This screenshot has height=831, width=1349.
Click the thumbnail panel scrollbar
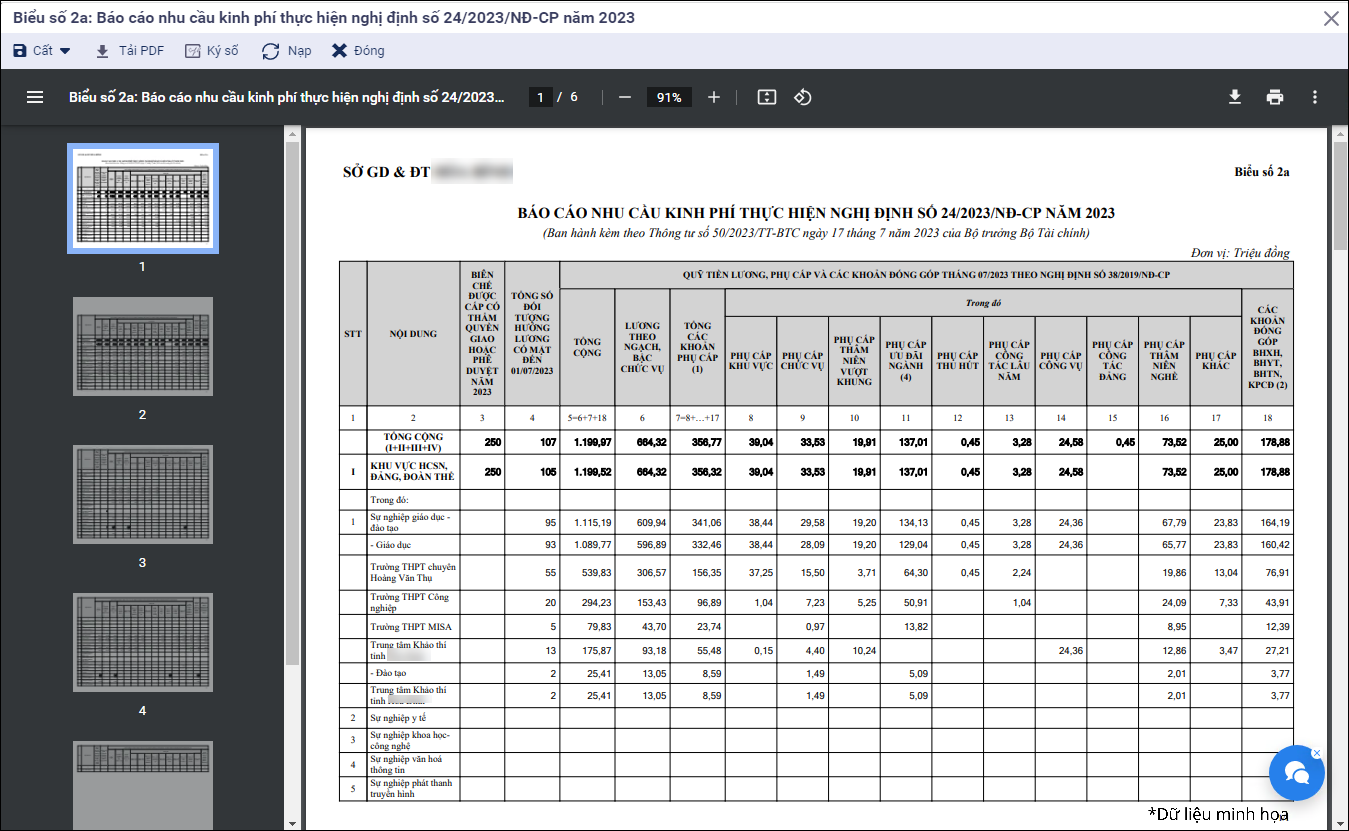[x=292, y=403]
